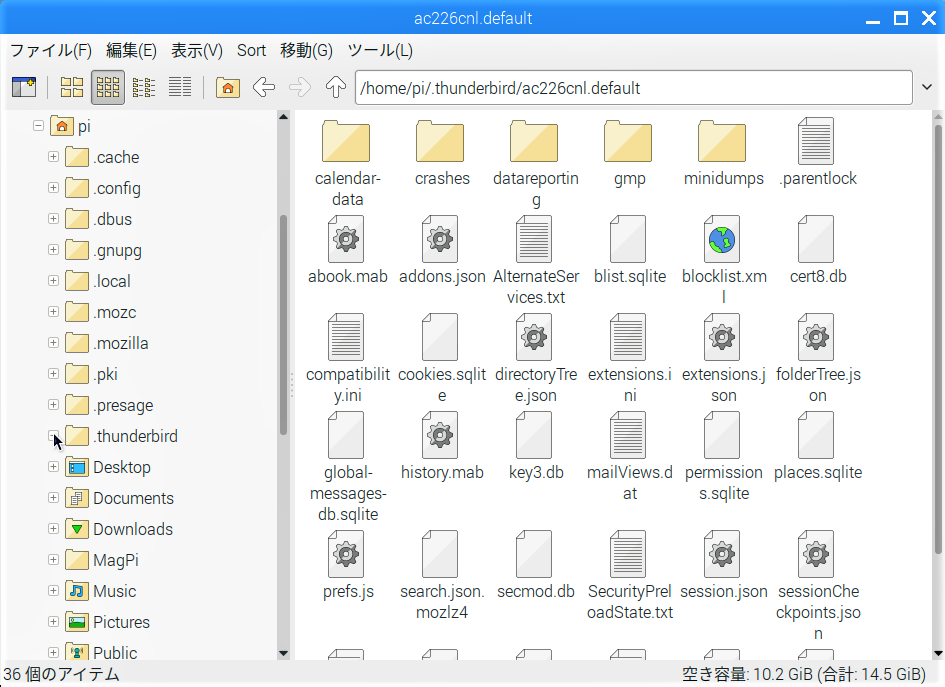Select the abook.mab file
Image resolution: width=945 pixels, height=687 pixels.
tap(347, 250)
